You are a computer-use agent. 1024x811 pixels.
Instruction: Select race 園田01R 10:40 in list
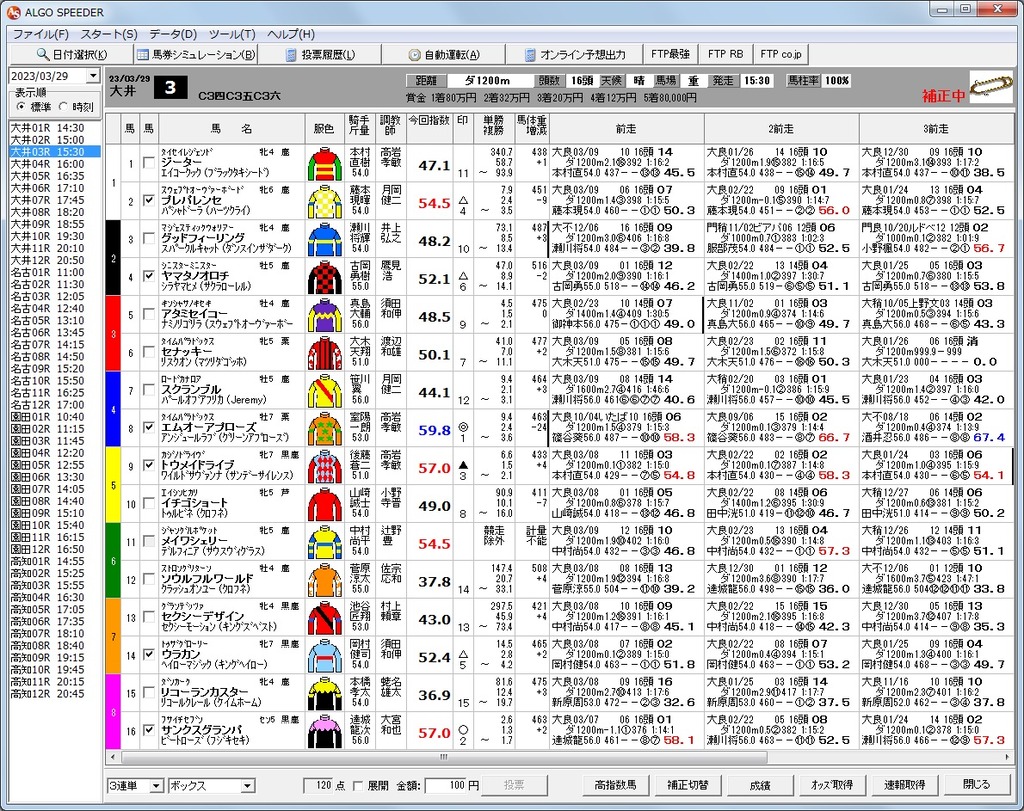point(55,417)
